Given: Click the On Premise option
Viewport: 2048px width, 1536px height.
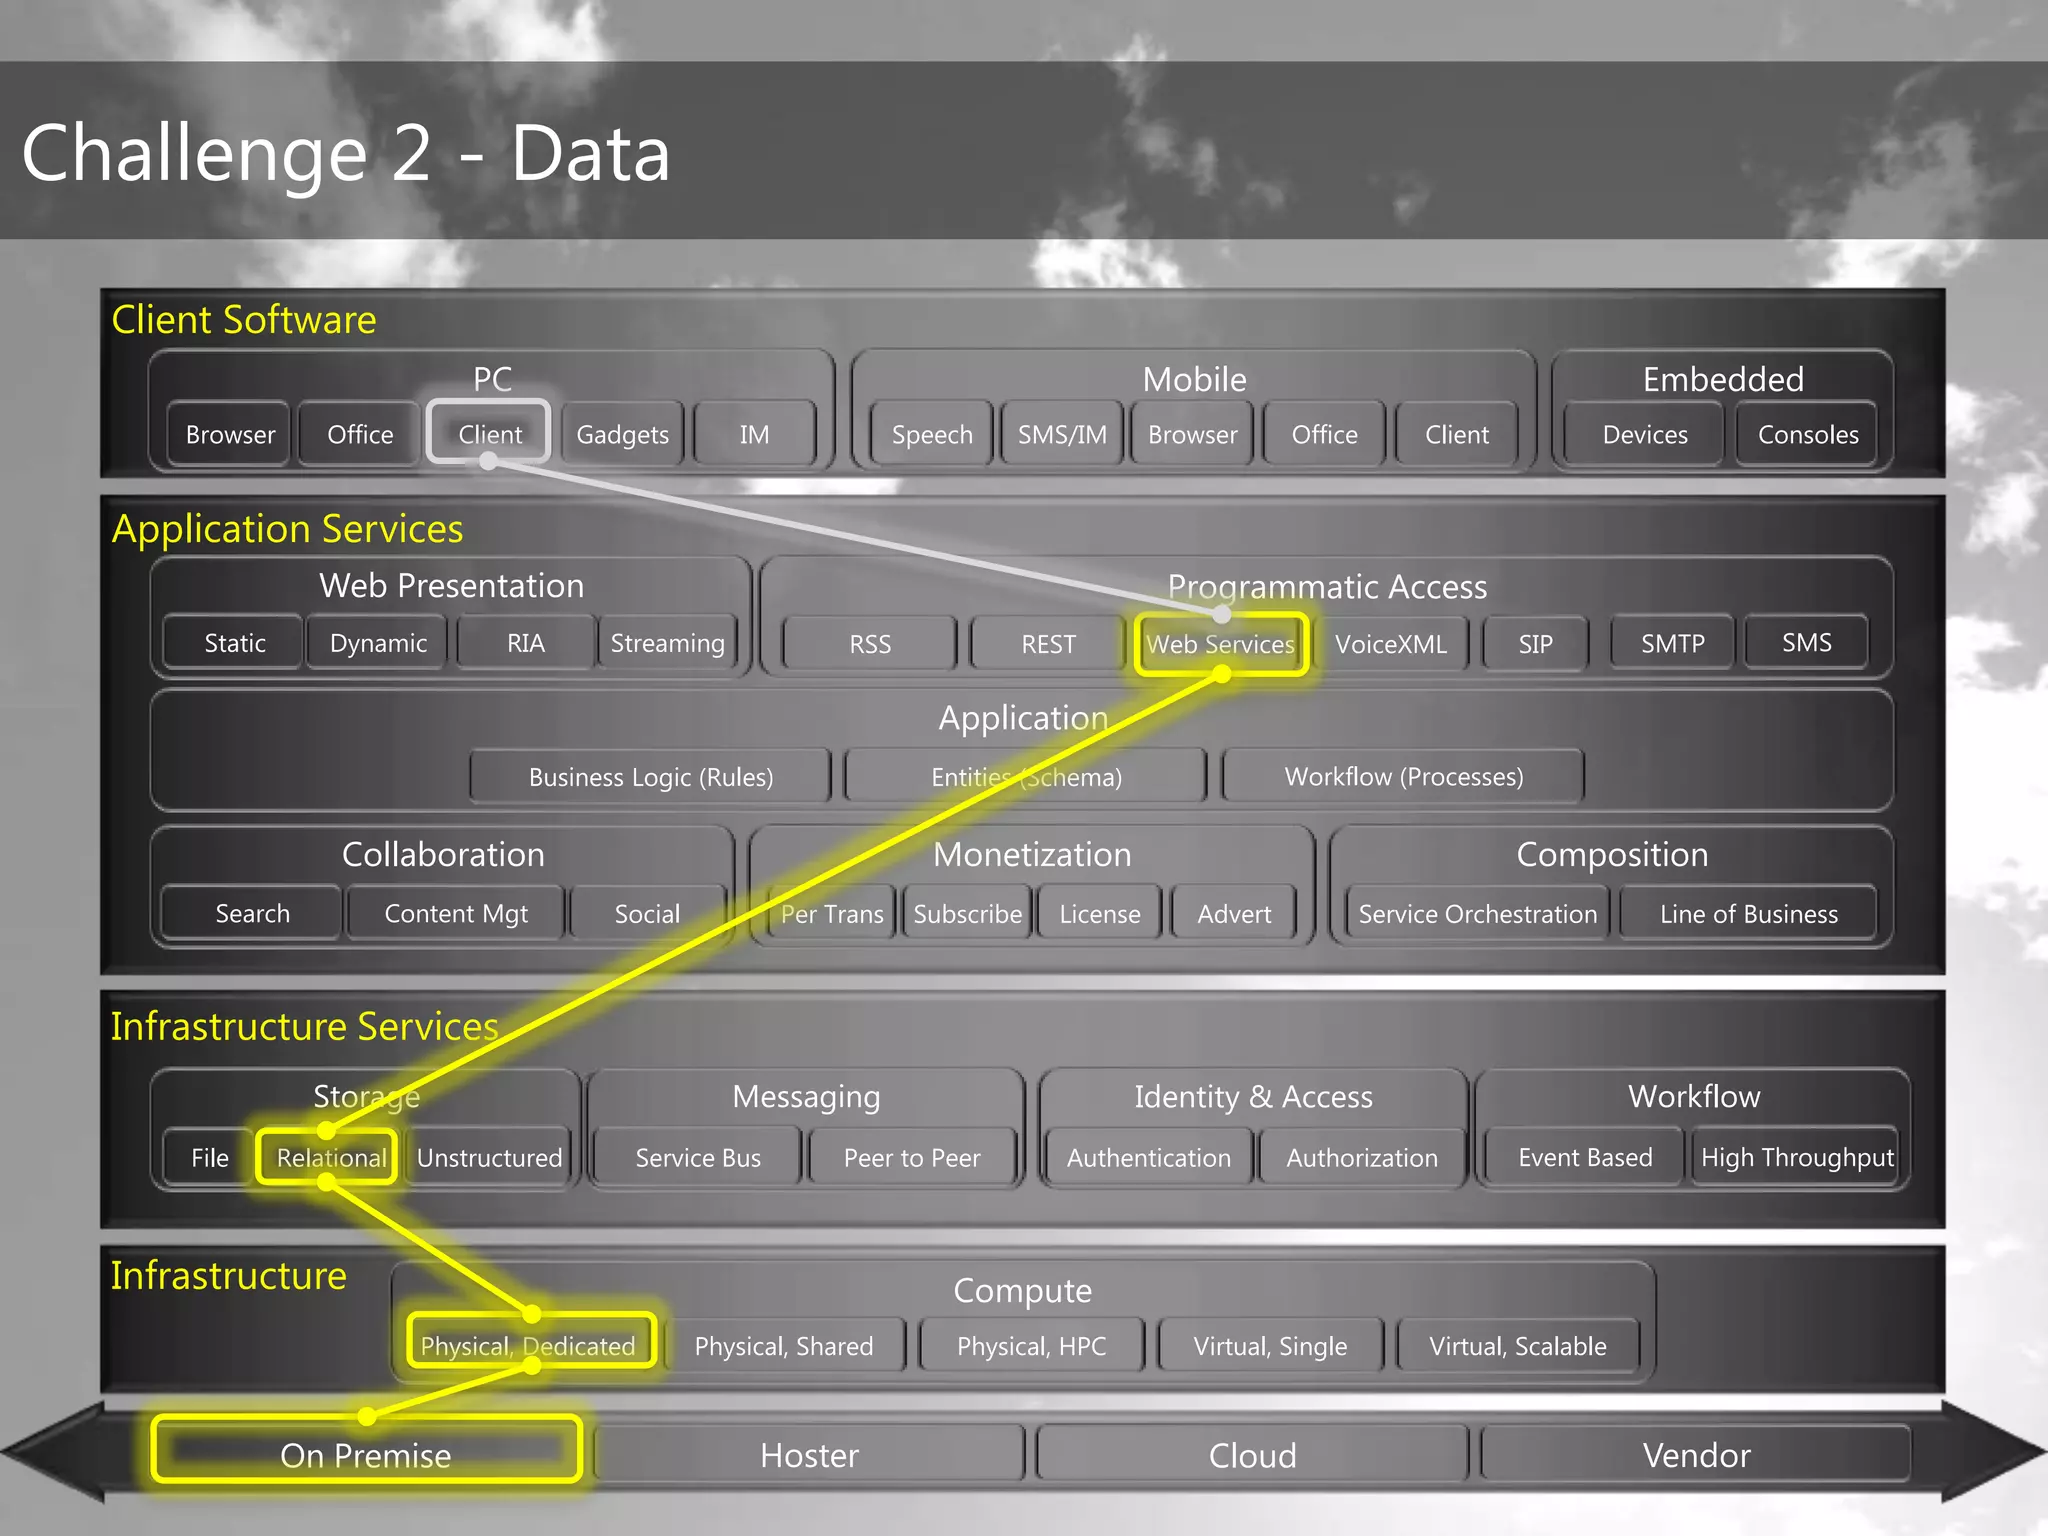Looking at the screenshot, I should (x=366, y=1454).
